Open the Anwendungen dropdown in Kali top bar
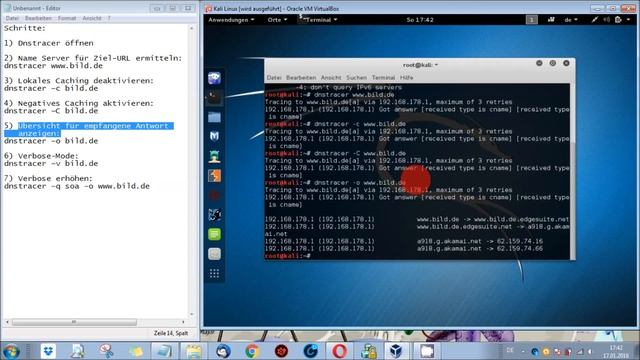The width and height of the screenshot is (640, 360). (231, 20)
